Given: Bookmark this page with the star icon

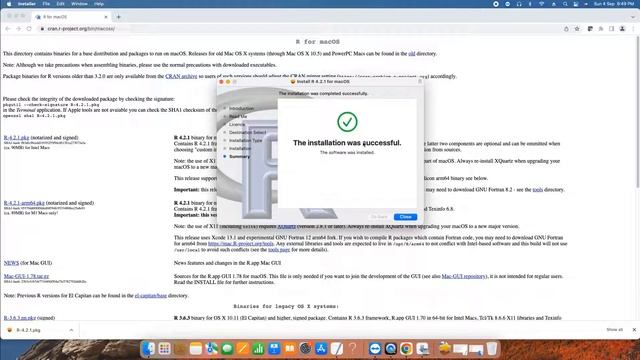Looking at the screenshot, I should tap(577, 29).
